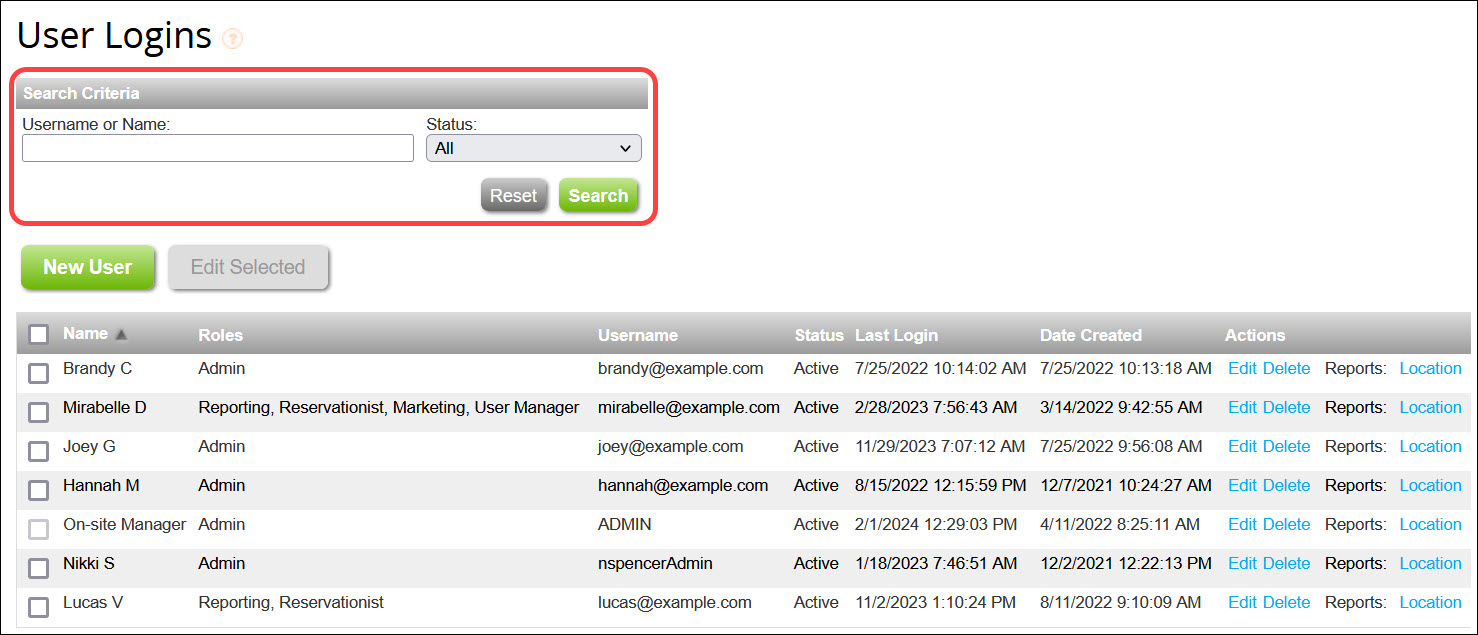Edit the user Joey G

[1243, 446]
